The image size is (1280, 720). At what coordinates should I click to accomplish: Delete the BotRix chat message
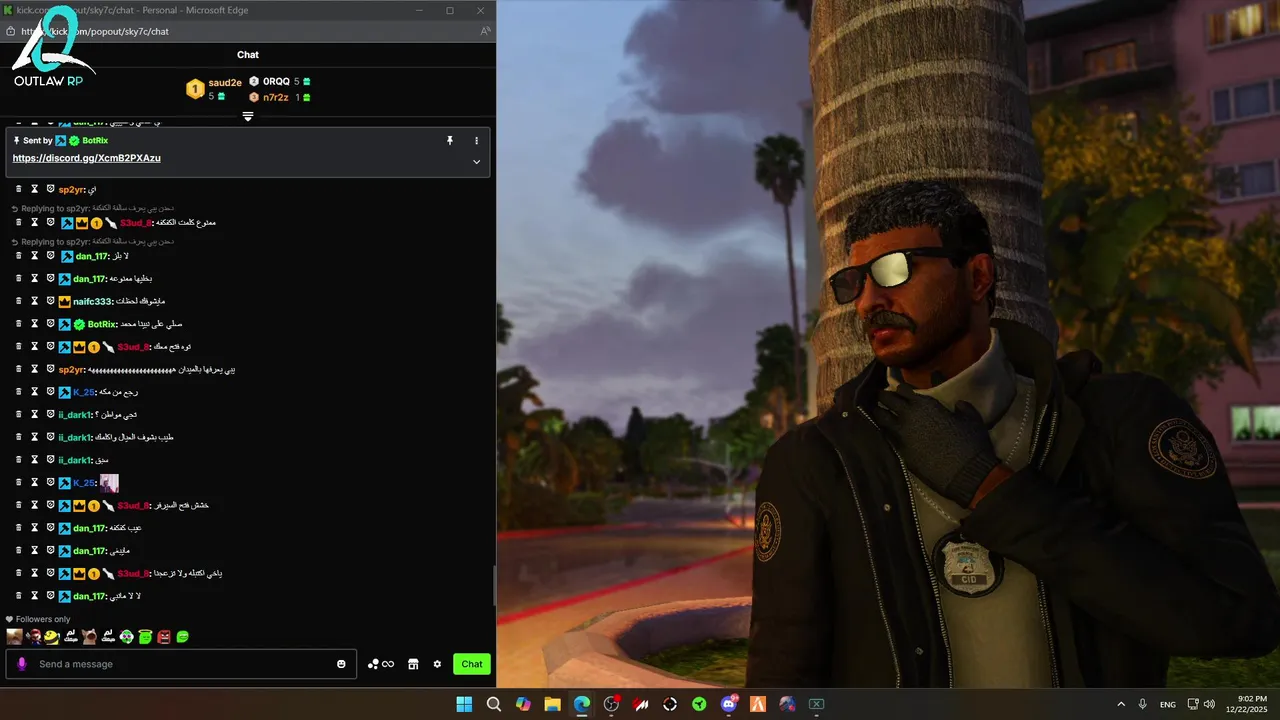18,324
